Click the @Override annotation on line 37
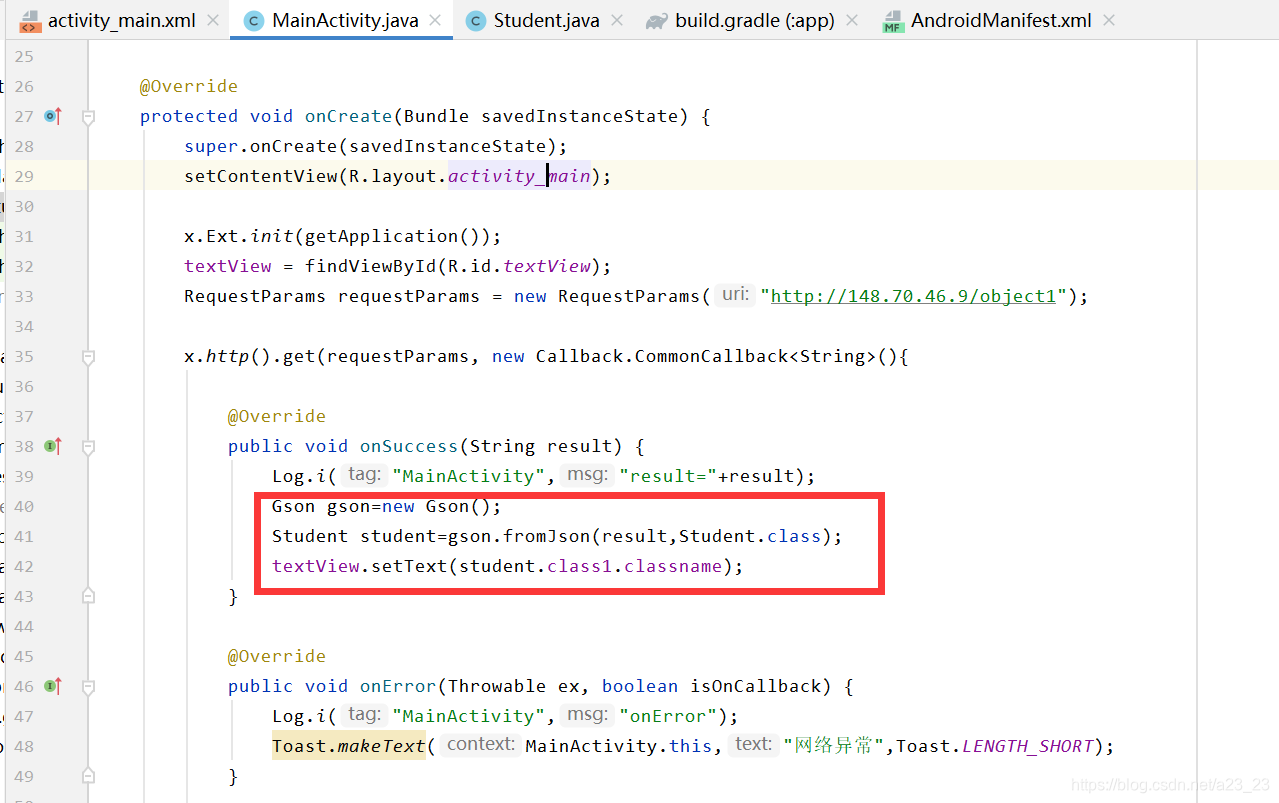The height and width of the screenshot is (803, 1279). [x=277, y=416]
